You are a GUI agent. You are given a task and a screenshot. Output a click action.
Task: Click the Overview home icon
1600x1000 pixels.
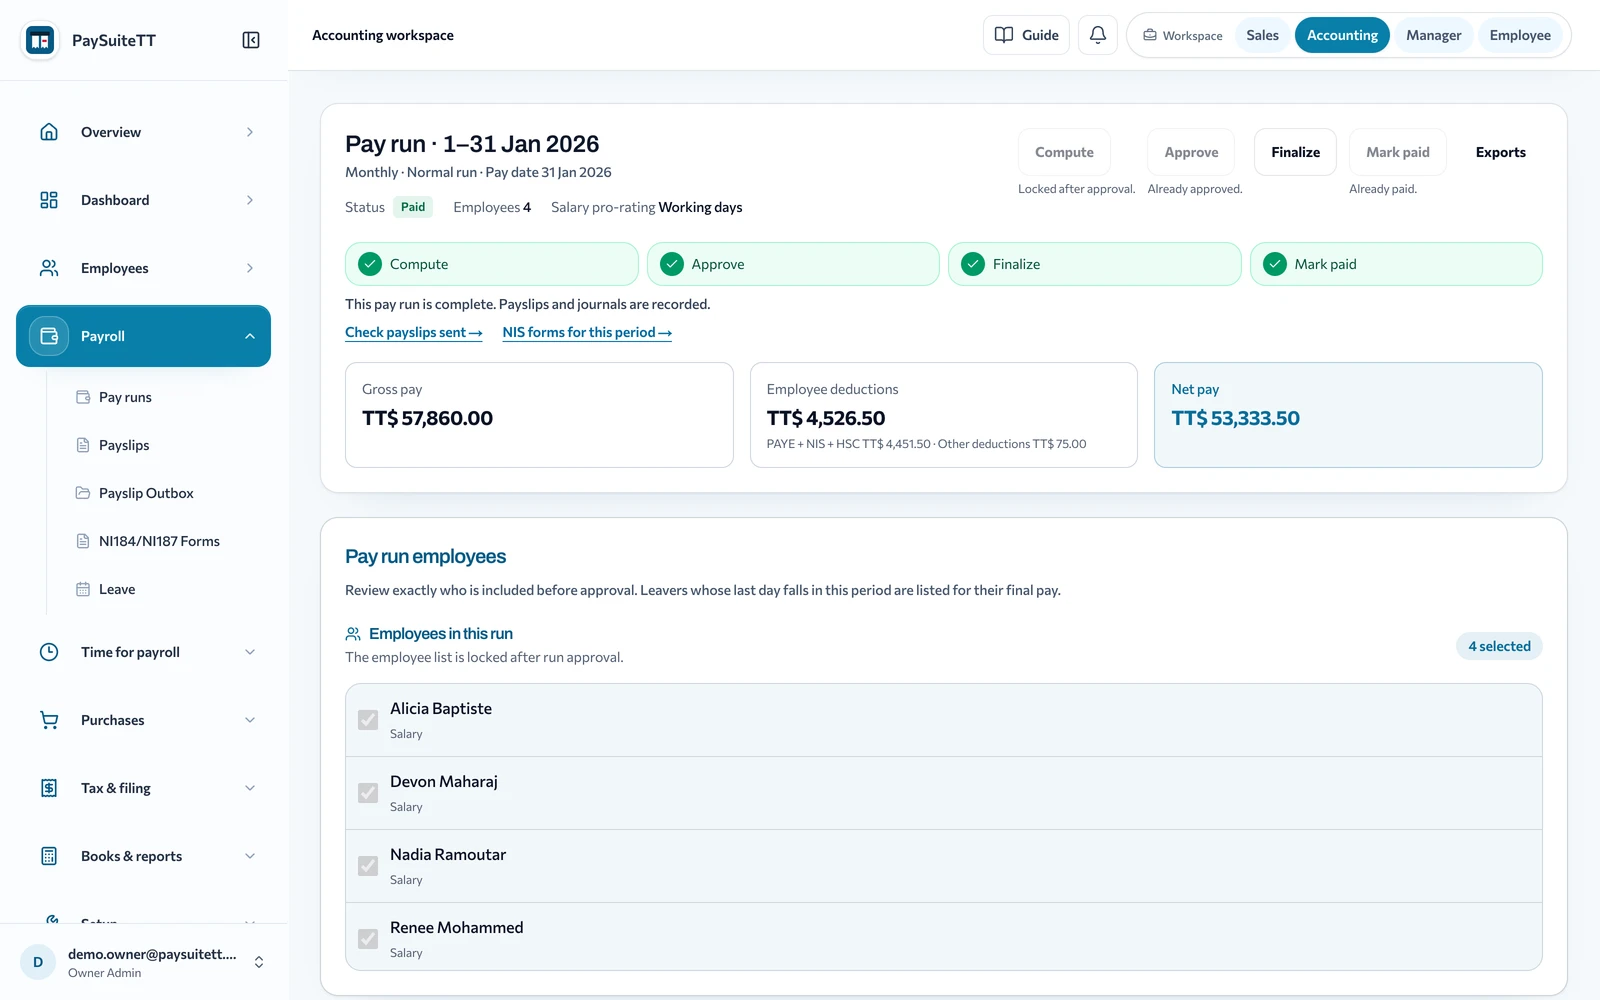click(x=49, y=132)
